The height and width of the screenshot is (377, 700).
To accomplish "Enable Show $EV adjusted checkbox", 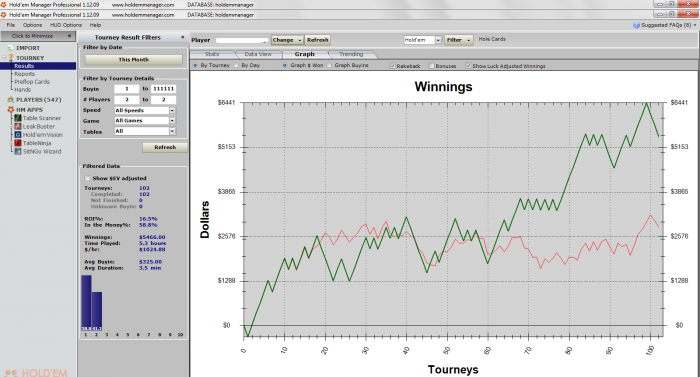I will [88, 178].
